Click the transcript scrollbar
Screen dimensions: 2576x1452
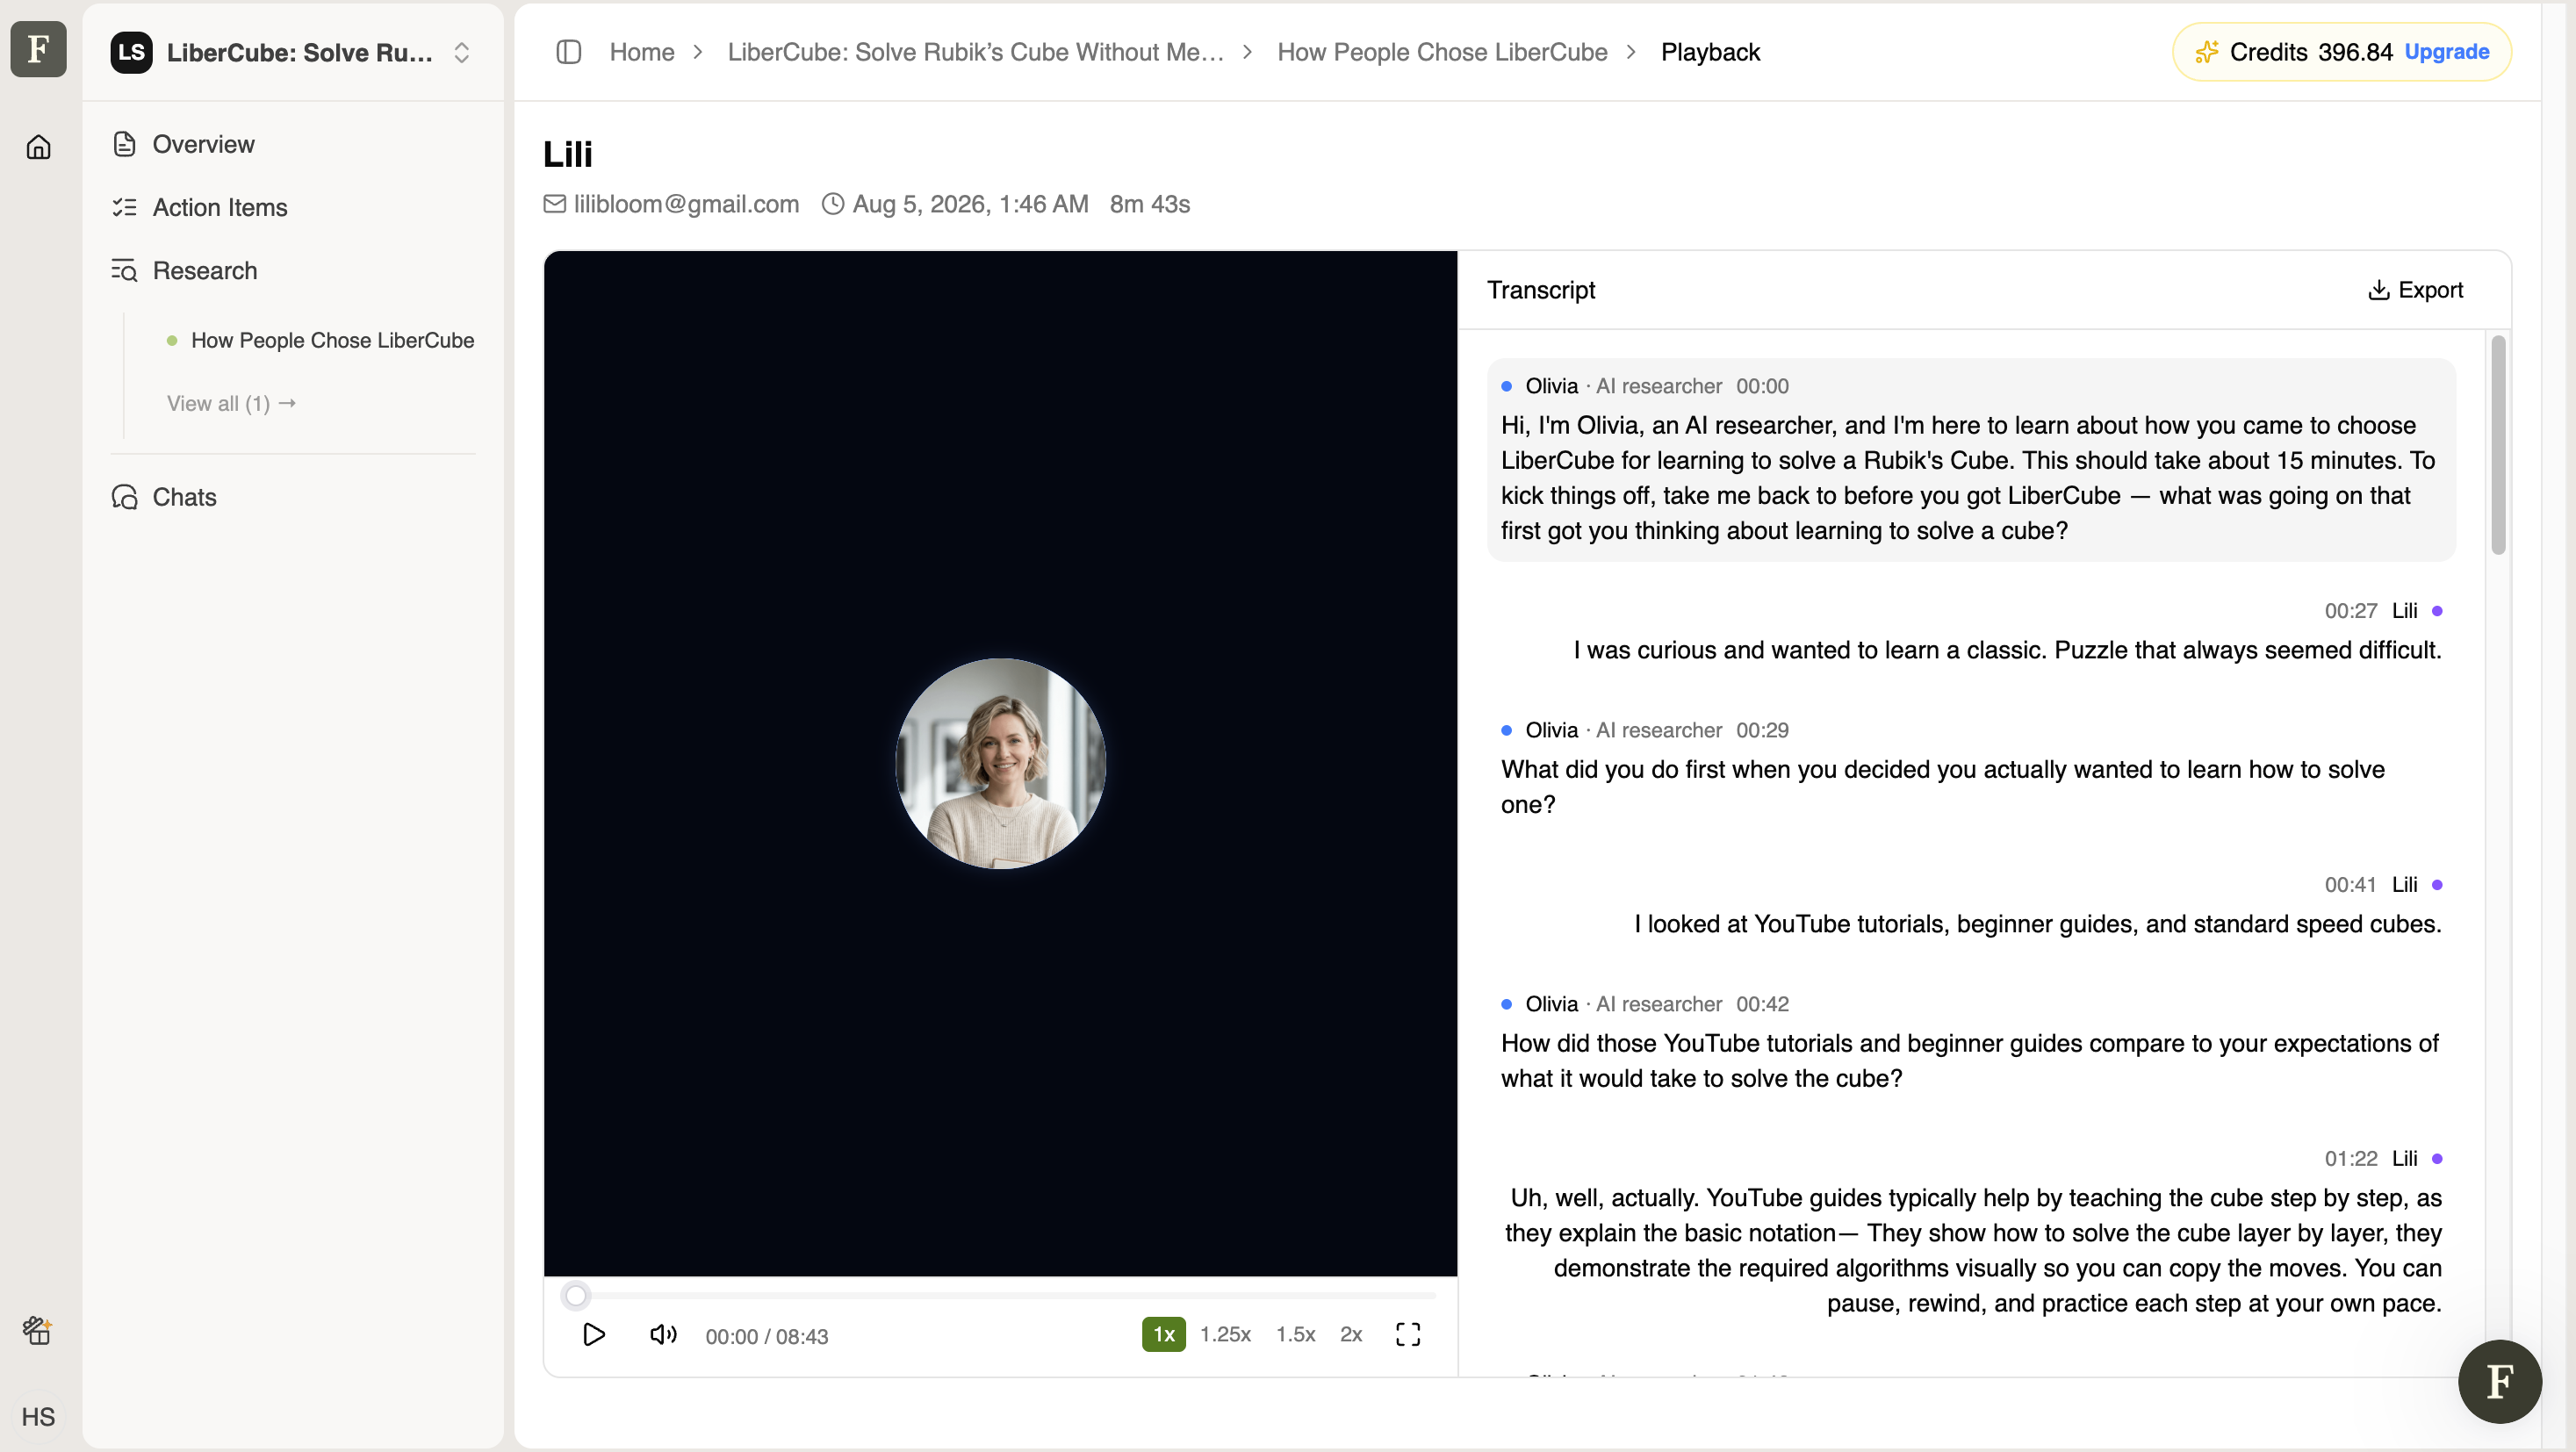[x=2498, y=445]
